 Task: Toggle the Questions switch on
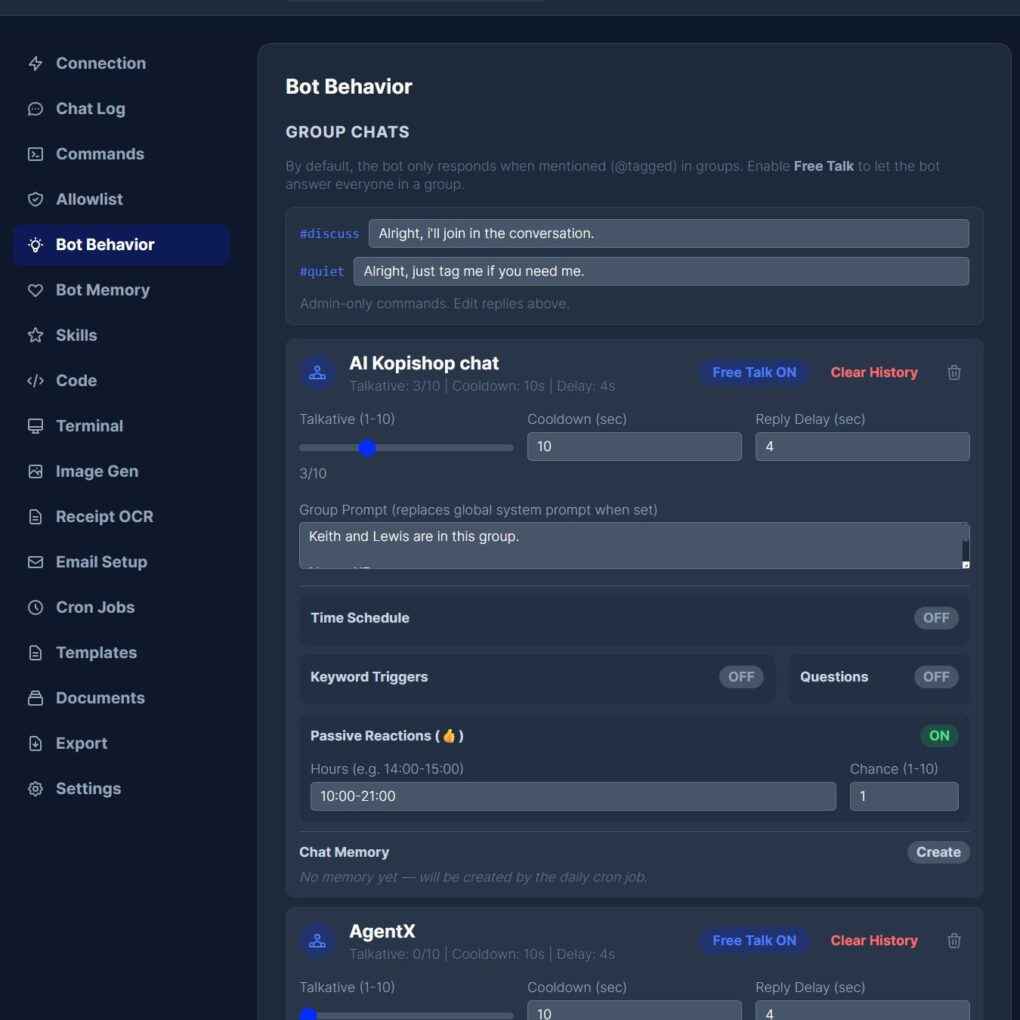click(935, 677)
